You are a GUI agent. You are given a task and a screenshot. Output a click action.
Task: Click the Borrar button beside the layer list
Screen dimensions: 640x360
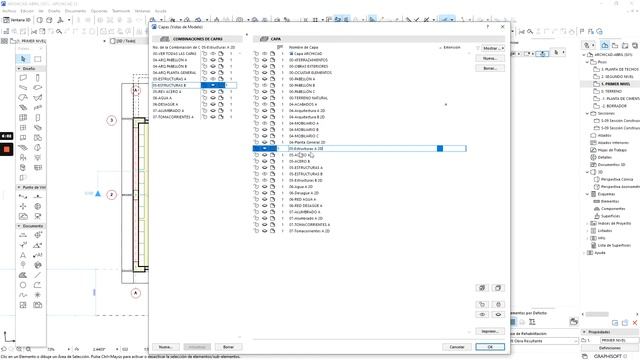(x=490, y=68)
